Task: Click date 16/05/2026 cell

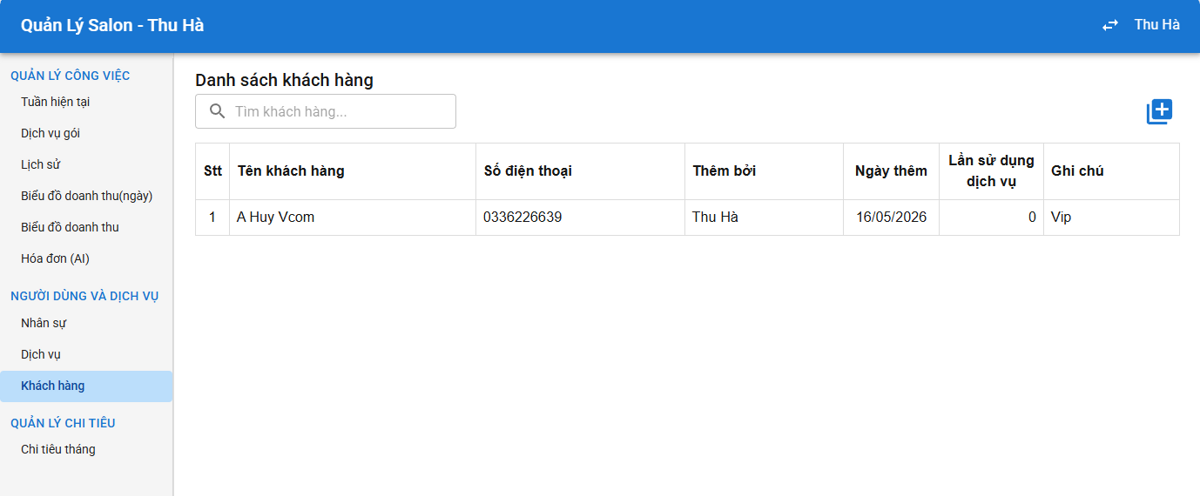Action: click(x=892, y=217)
